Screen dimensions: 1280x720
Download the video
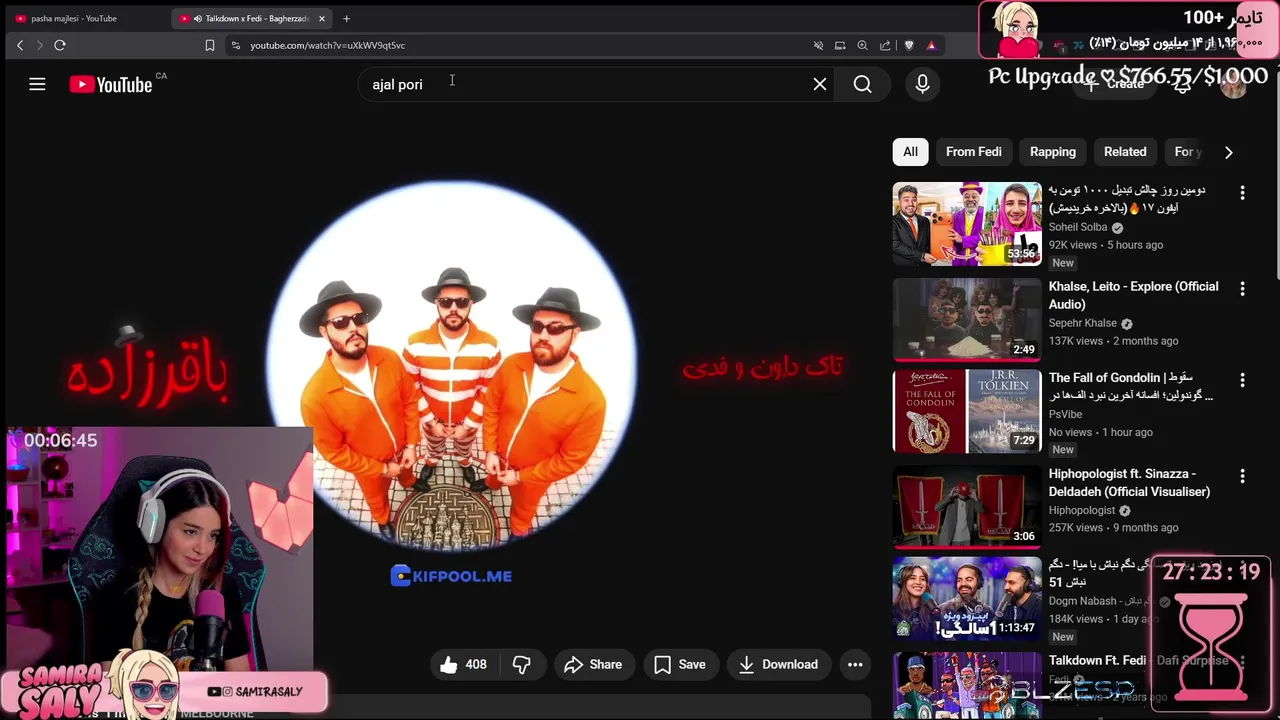[x=779, y=664]
